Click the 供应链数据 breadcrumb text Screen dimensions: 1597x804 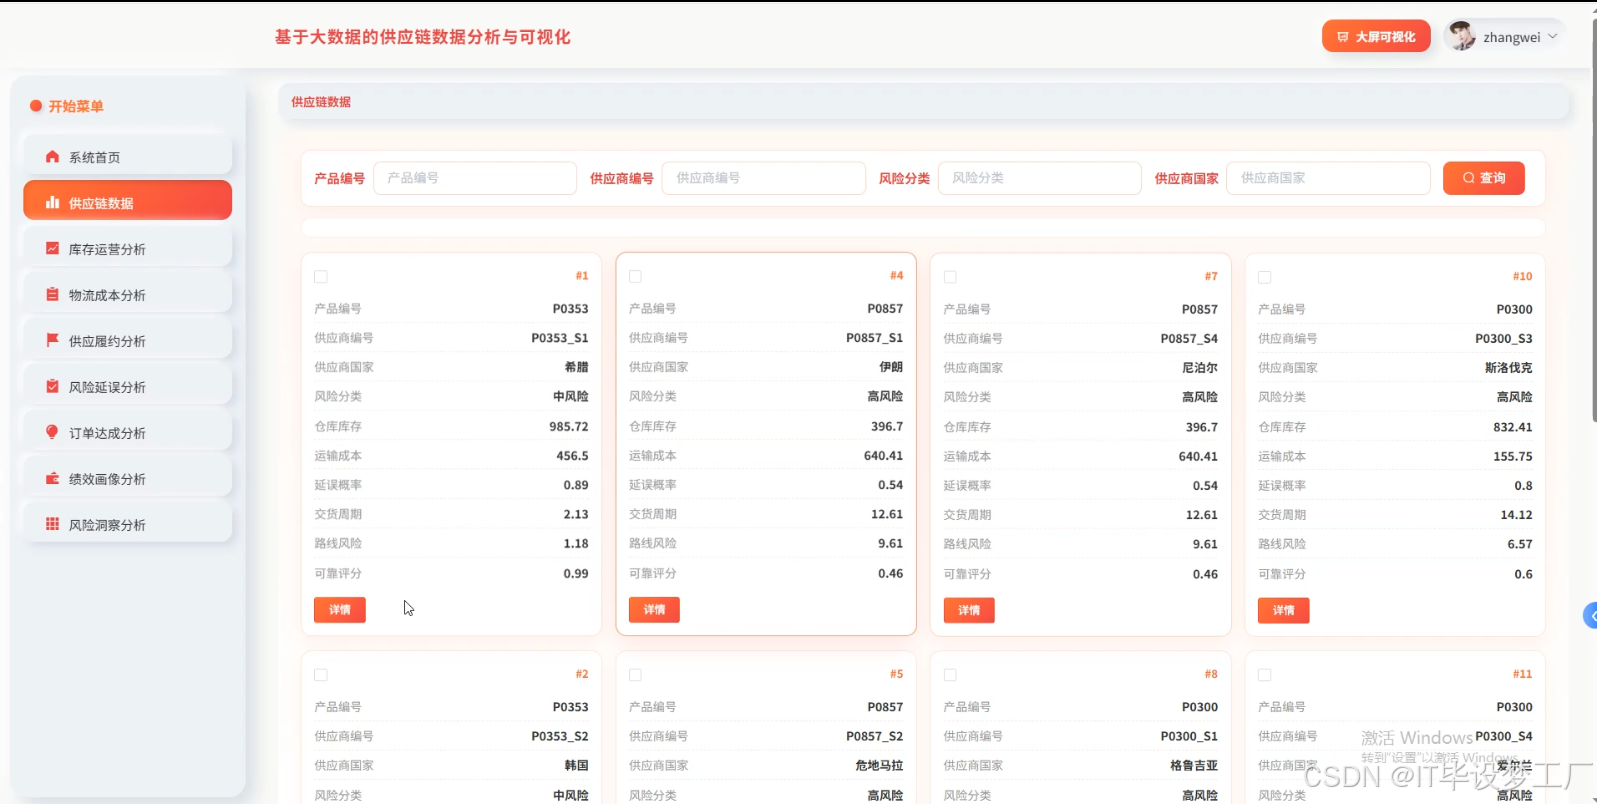[321, 102]
